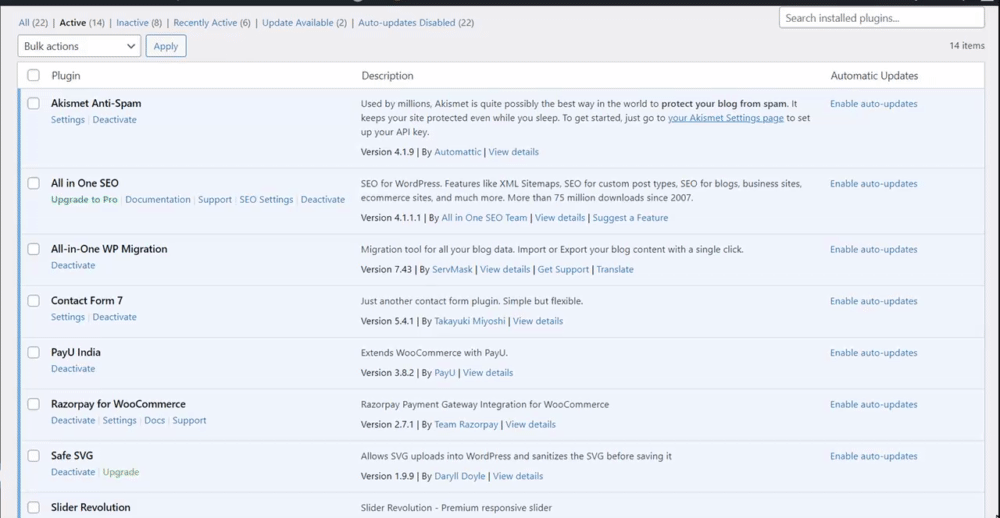Viewport: 1000px width, 518px height.
Task: Tick the All-in-One WP Migration checkbox
Action: (33, 249)
